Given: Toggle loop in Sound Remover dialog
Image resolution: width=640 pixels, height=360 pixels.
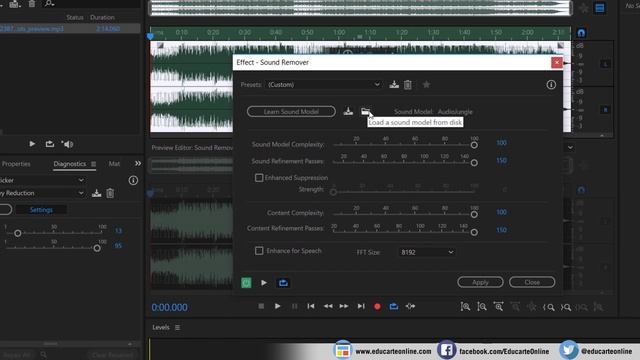Looking at the screenshot, I should (x=283, y=282).
